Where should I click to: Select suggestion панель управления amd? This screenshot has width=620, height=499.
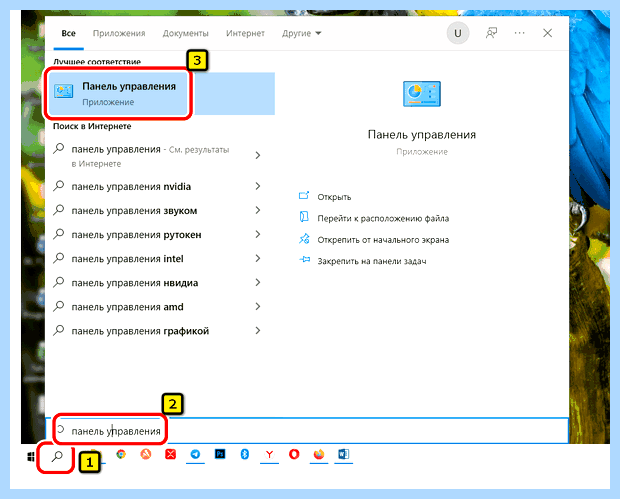127,307
